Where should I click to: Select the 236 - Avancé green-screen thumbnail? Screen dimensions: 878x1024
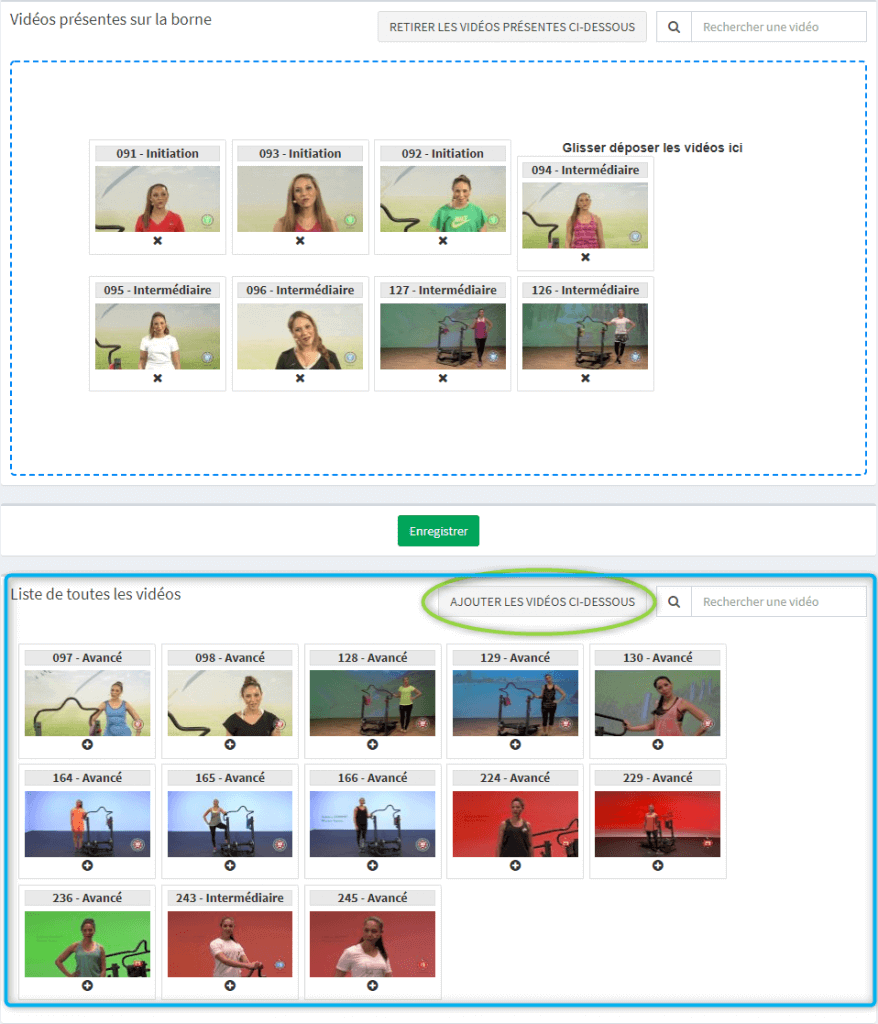[x=87, y=944]
